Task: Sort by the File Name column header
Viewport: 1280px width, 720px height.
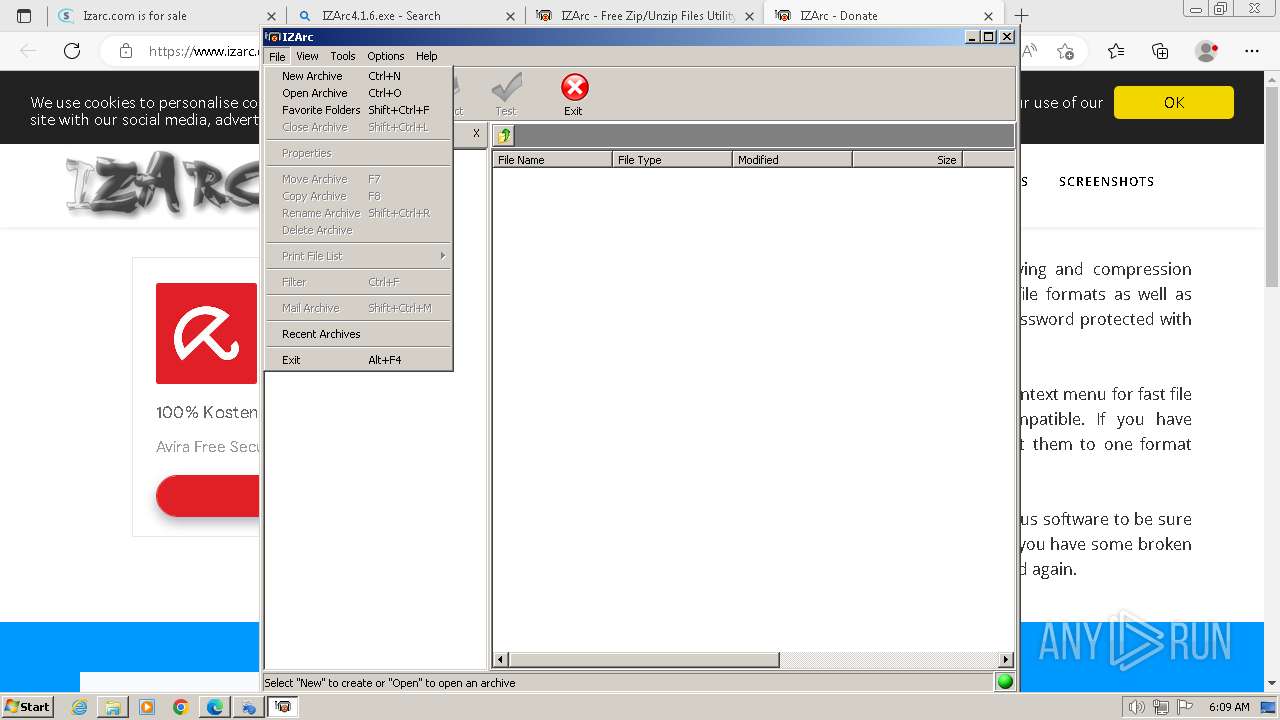Action: click(x=552, y=159)
